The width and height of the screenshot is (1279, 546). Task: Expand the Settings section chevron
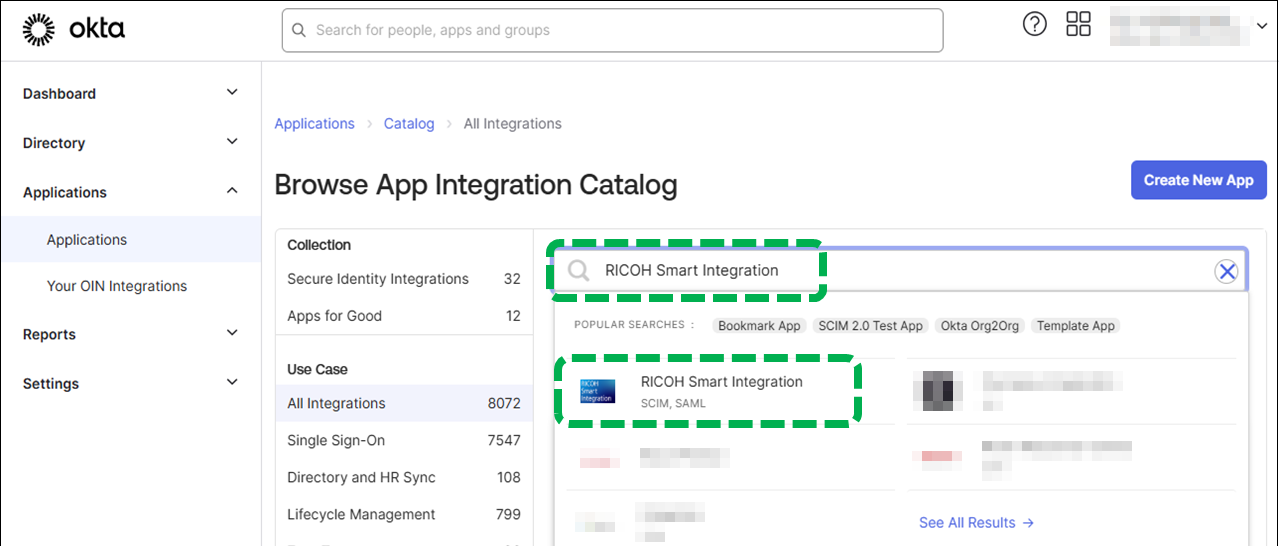click(x=232, y=382)
